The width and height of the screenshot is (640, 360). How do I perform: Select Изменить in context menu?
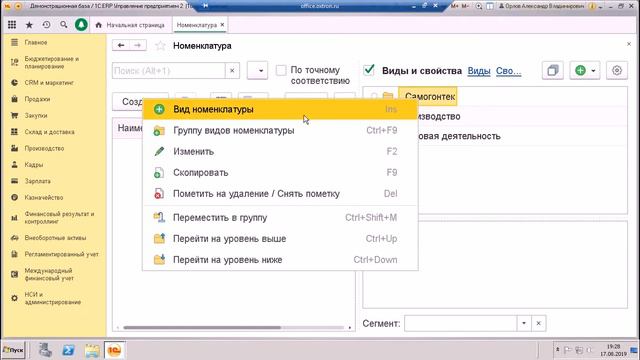click(x=280, y=151)
